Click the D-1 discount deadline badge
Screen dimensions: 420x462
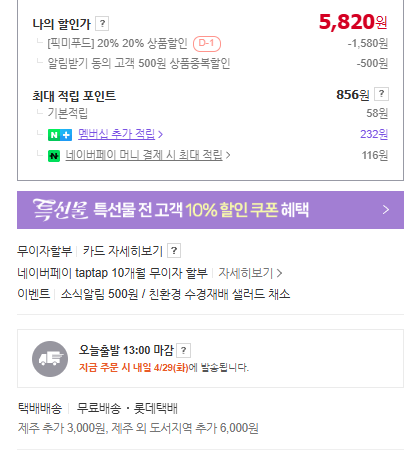coord(207,43)
